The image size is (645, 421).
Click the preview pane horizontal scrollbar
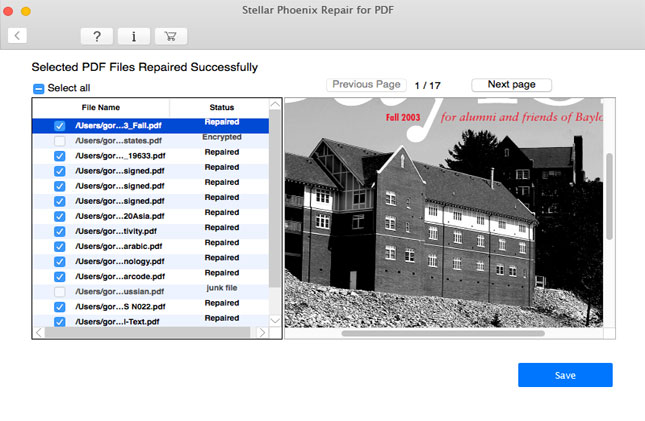pyautogui.click(x=443, y=333)
